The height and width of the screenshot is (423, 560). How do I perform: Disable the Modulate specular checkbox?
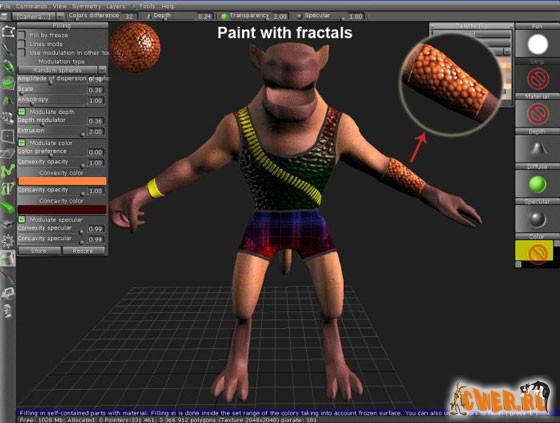point(22,220)
